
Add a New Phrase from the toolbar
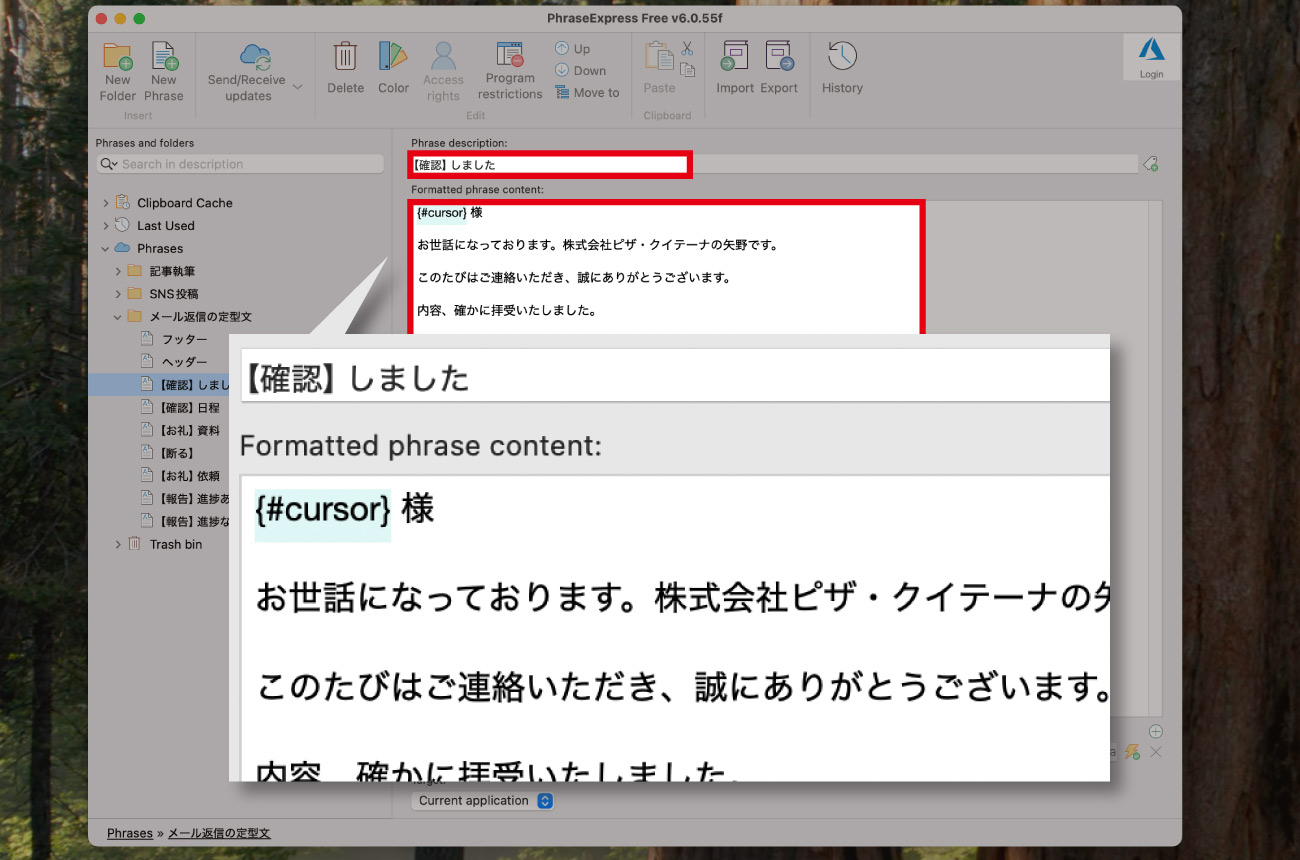point(163,71)
